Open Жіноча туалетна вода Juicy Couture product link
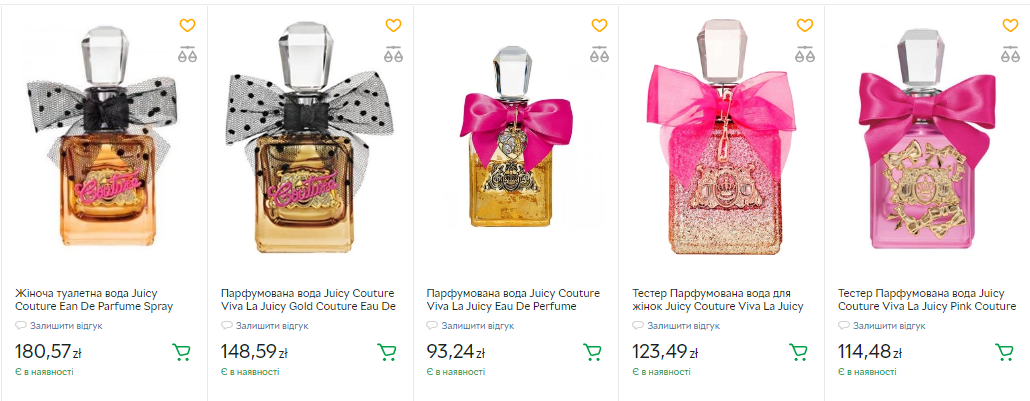The height and width of the screenshot is (401, 1030). [x=94, y=300]
